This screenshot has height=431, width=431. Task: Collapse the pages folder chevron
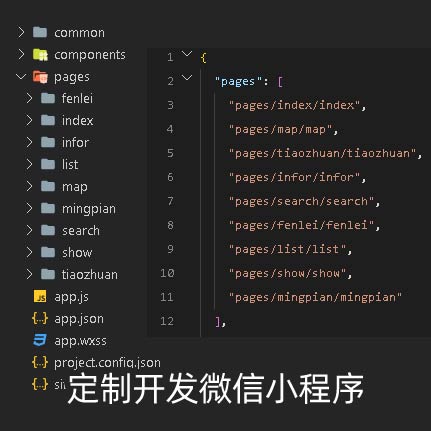pyautogui.click(x=21, y=77)
